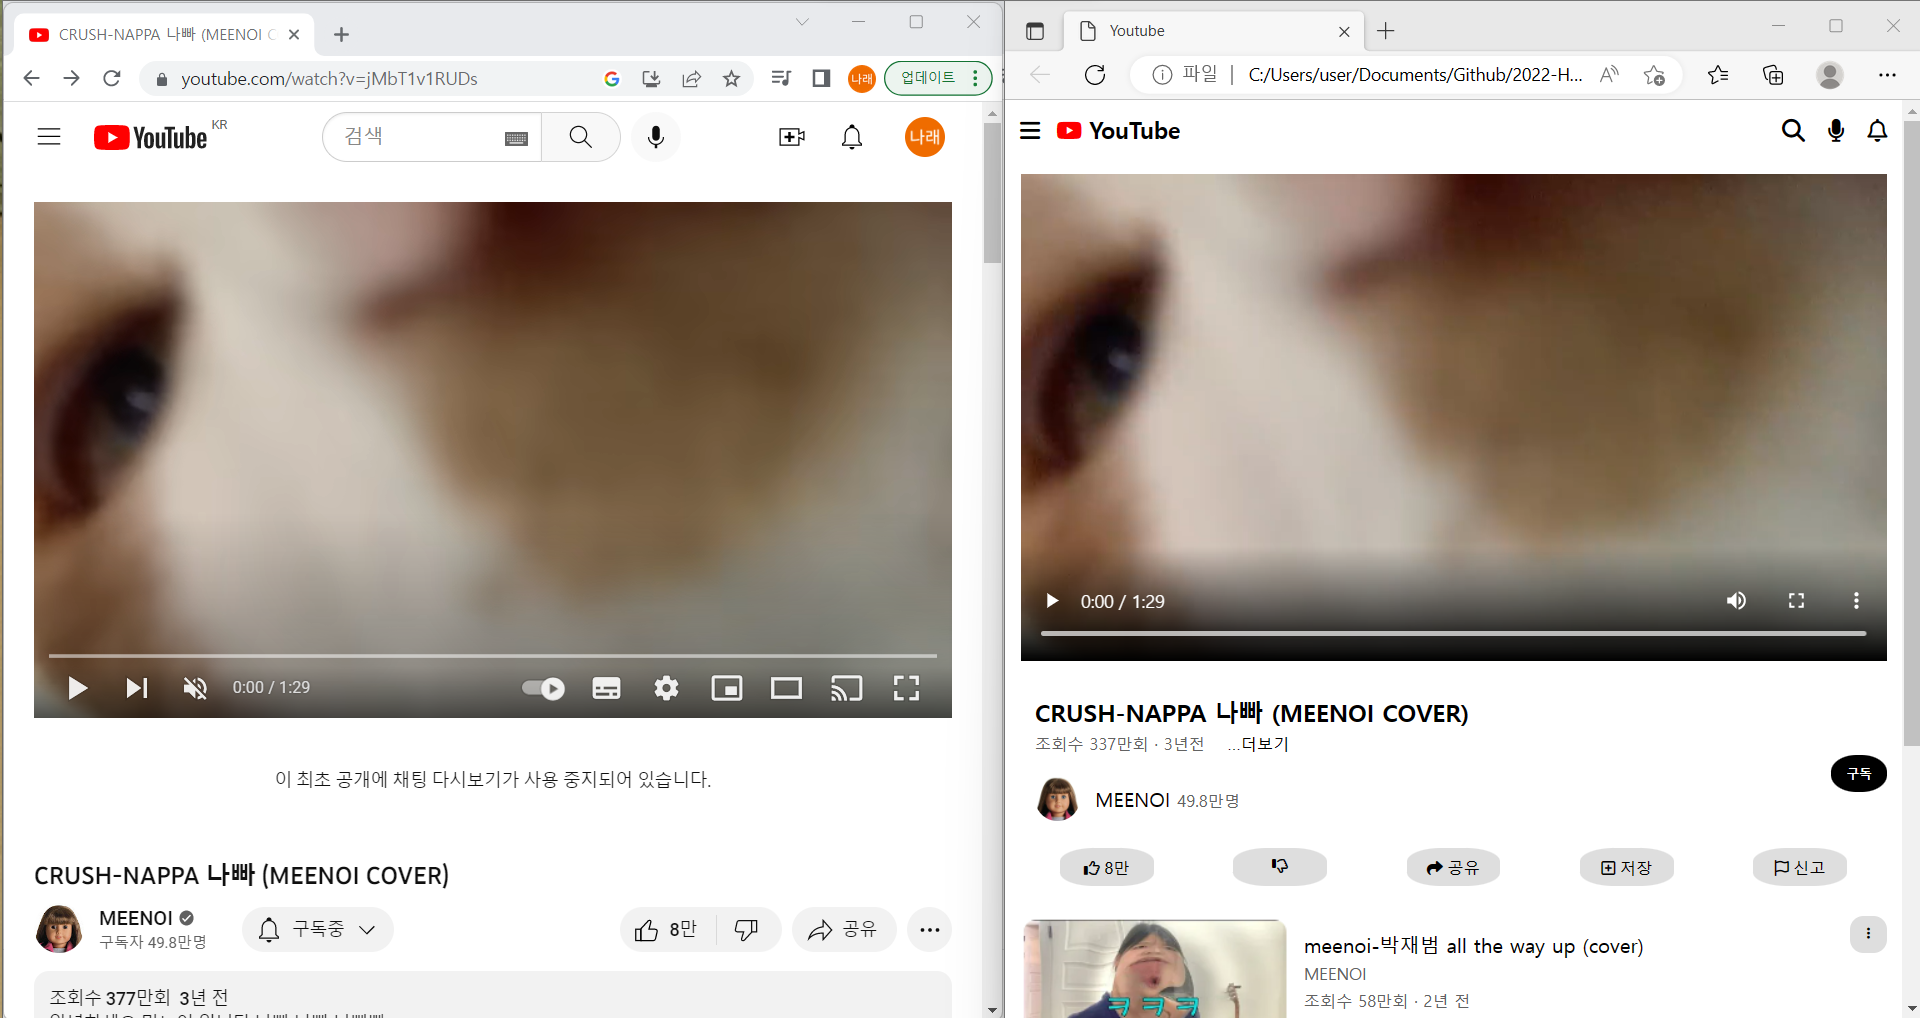1920x1018 pixels.
Task: Like the video in Chrome window
Action: point(666,930)
